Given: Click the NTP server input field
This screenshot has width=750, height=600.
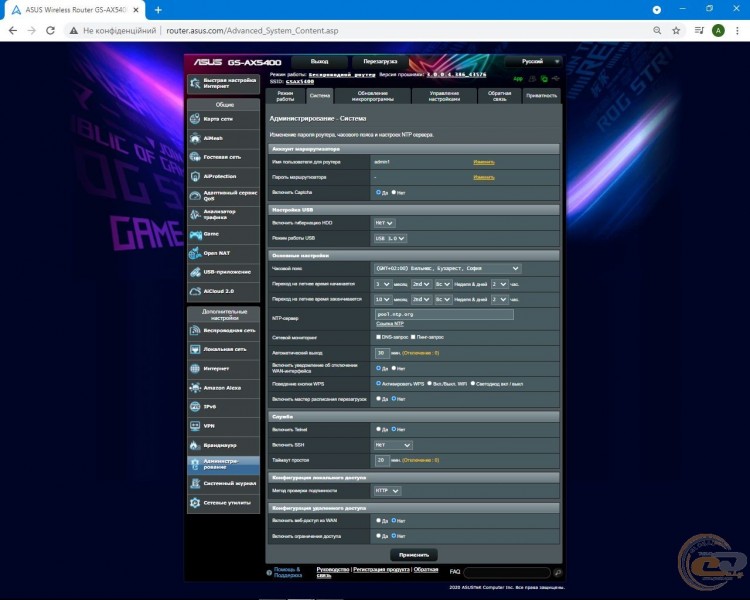Looking at the screenshot, I should click(444, 314).
